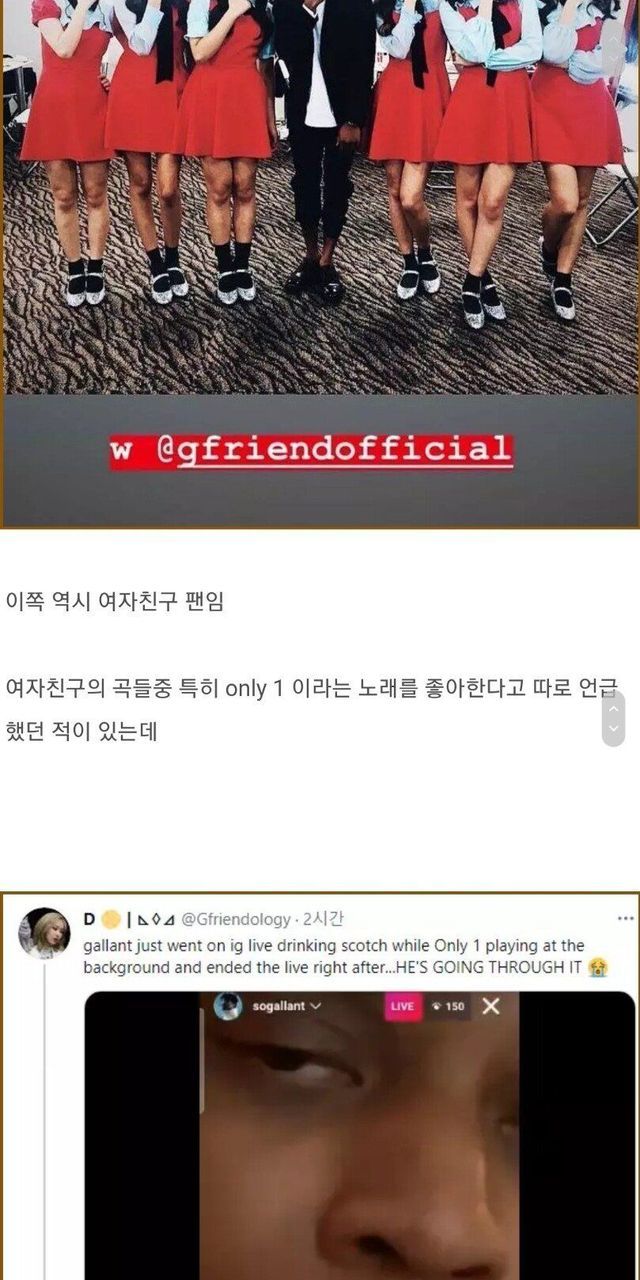Open the sogallant profile avatar in the live
Image resolution: width=640 pixels, height=1280 pixels.
228,1006
